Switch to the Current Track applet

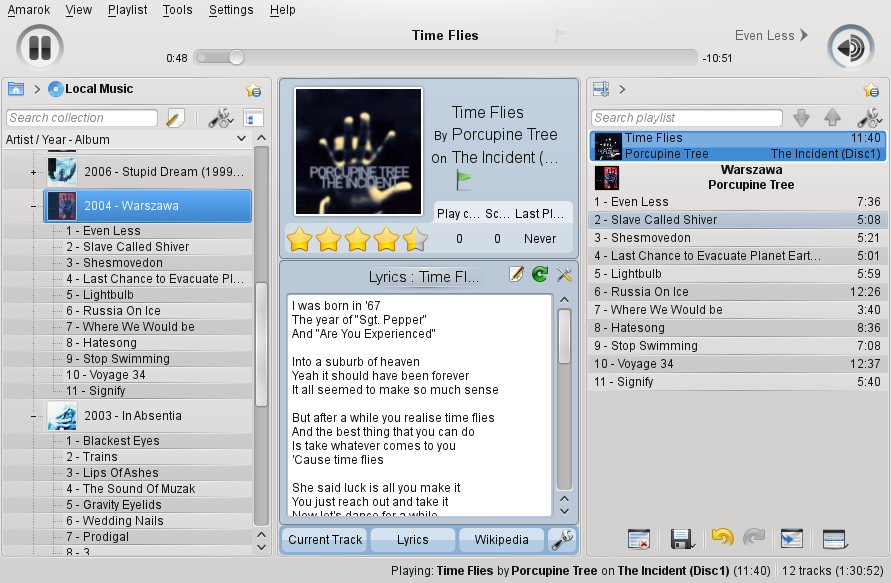[x=325, y=540]
